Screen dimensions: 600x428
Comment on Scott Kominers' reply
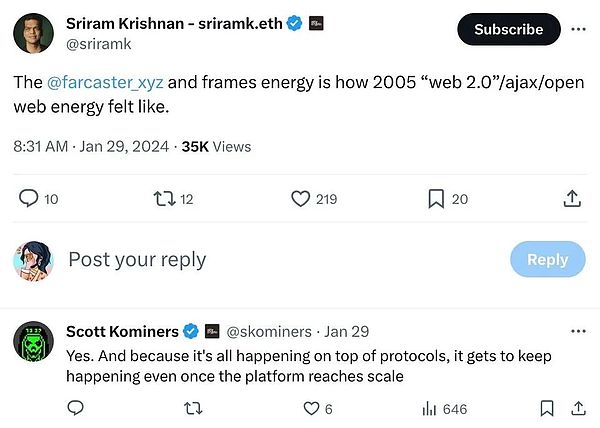point(75,408)
